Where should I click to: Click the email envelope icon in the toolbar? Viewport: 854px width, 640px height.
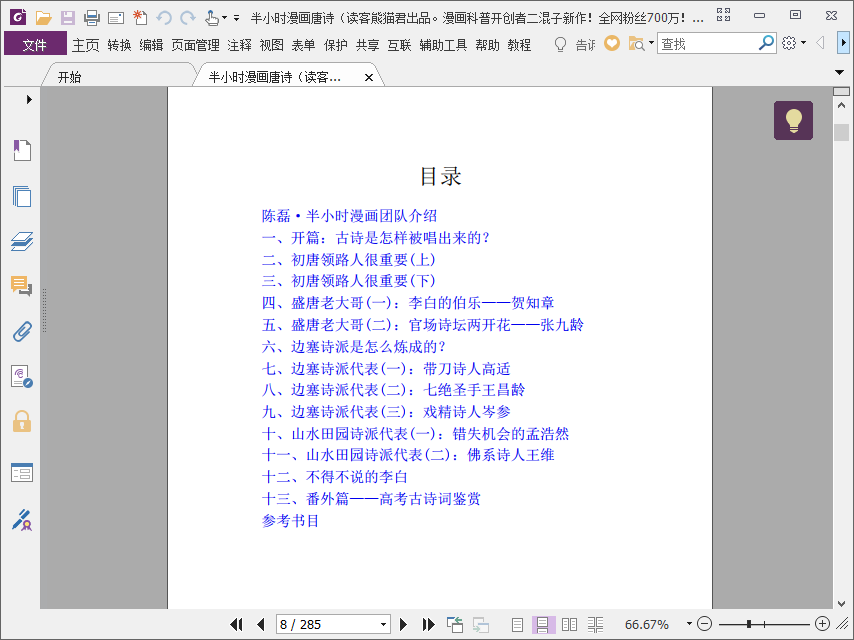click(x=115, y=19)
